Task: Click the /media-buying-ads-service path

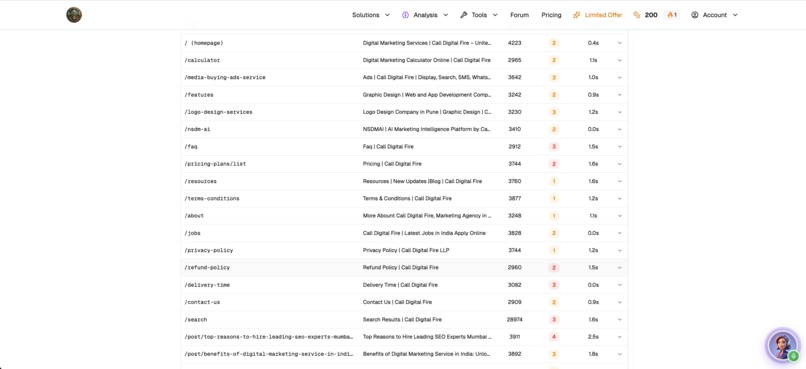Action: pyautogui.click(x=225, y=78)
